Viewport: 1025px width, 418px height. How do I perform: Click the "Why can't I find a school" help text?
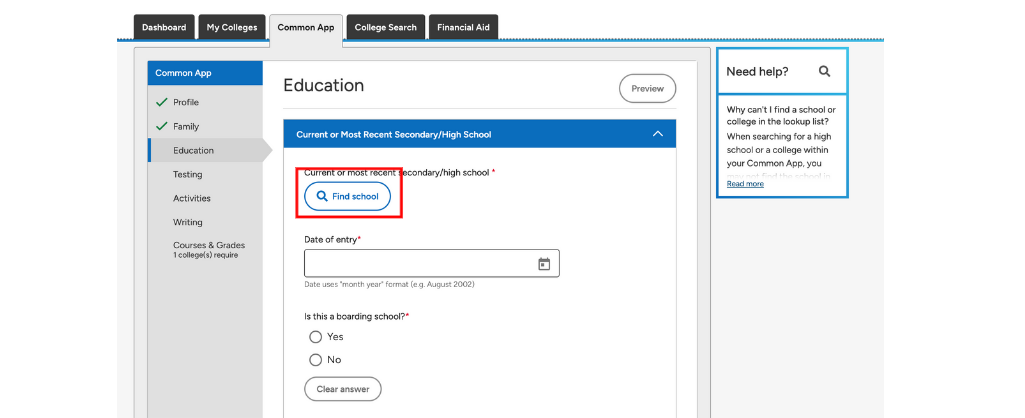click(781, 116)
